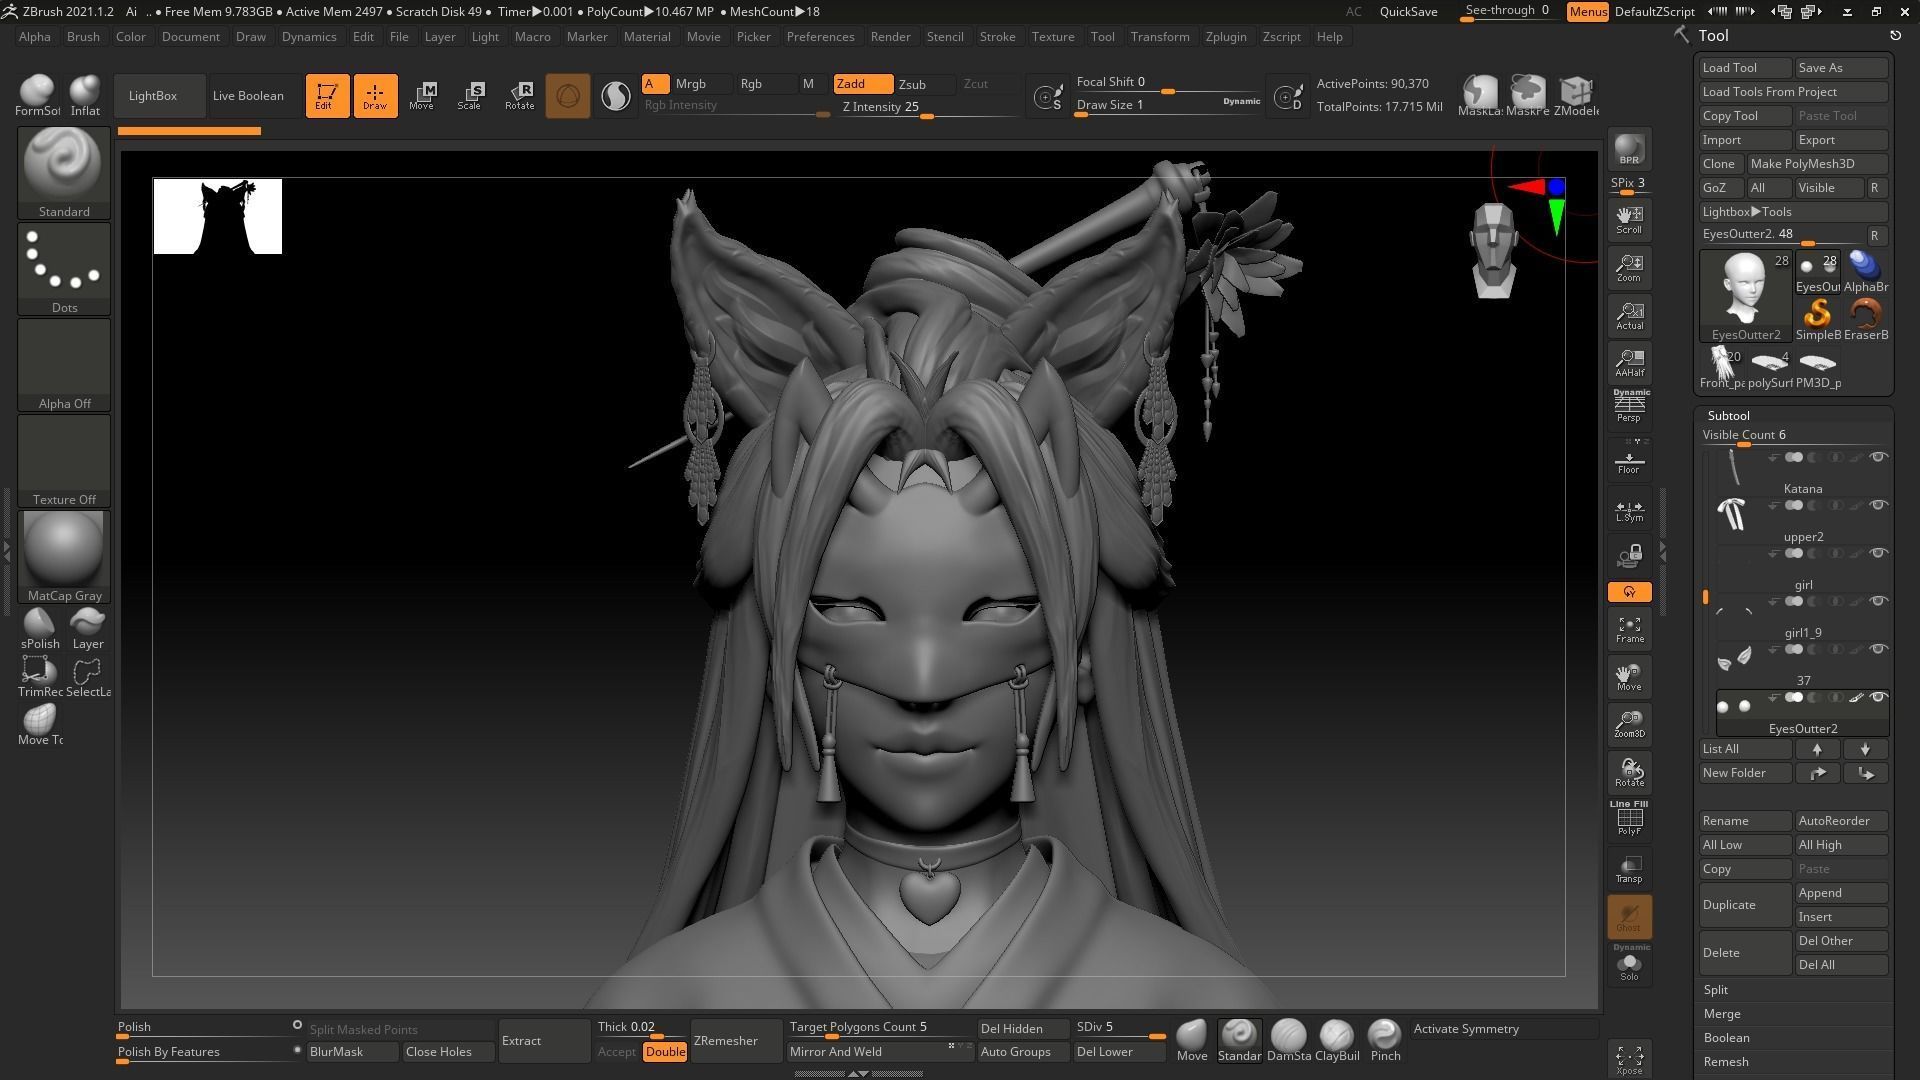Image resolution: width=1920 pixels, height=1080 pixels.
Task: Click the Frame mesh icon
Action: (x=1629, y=629)
